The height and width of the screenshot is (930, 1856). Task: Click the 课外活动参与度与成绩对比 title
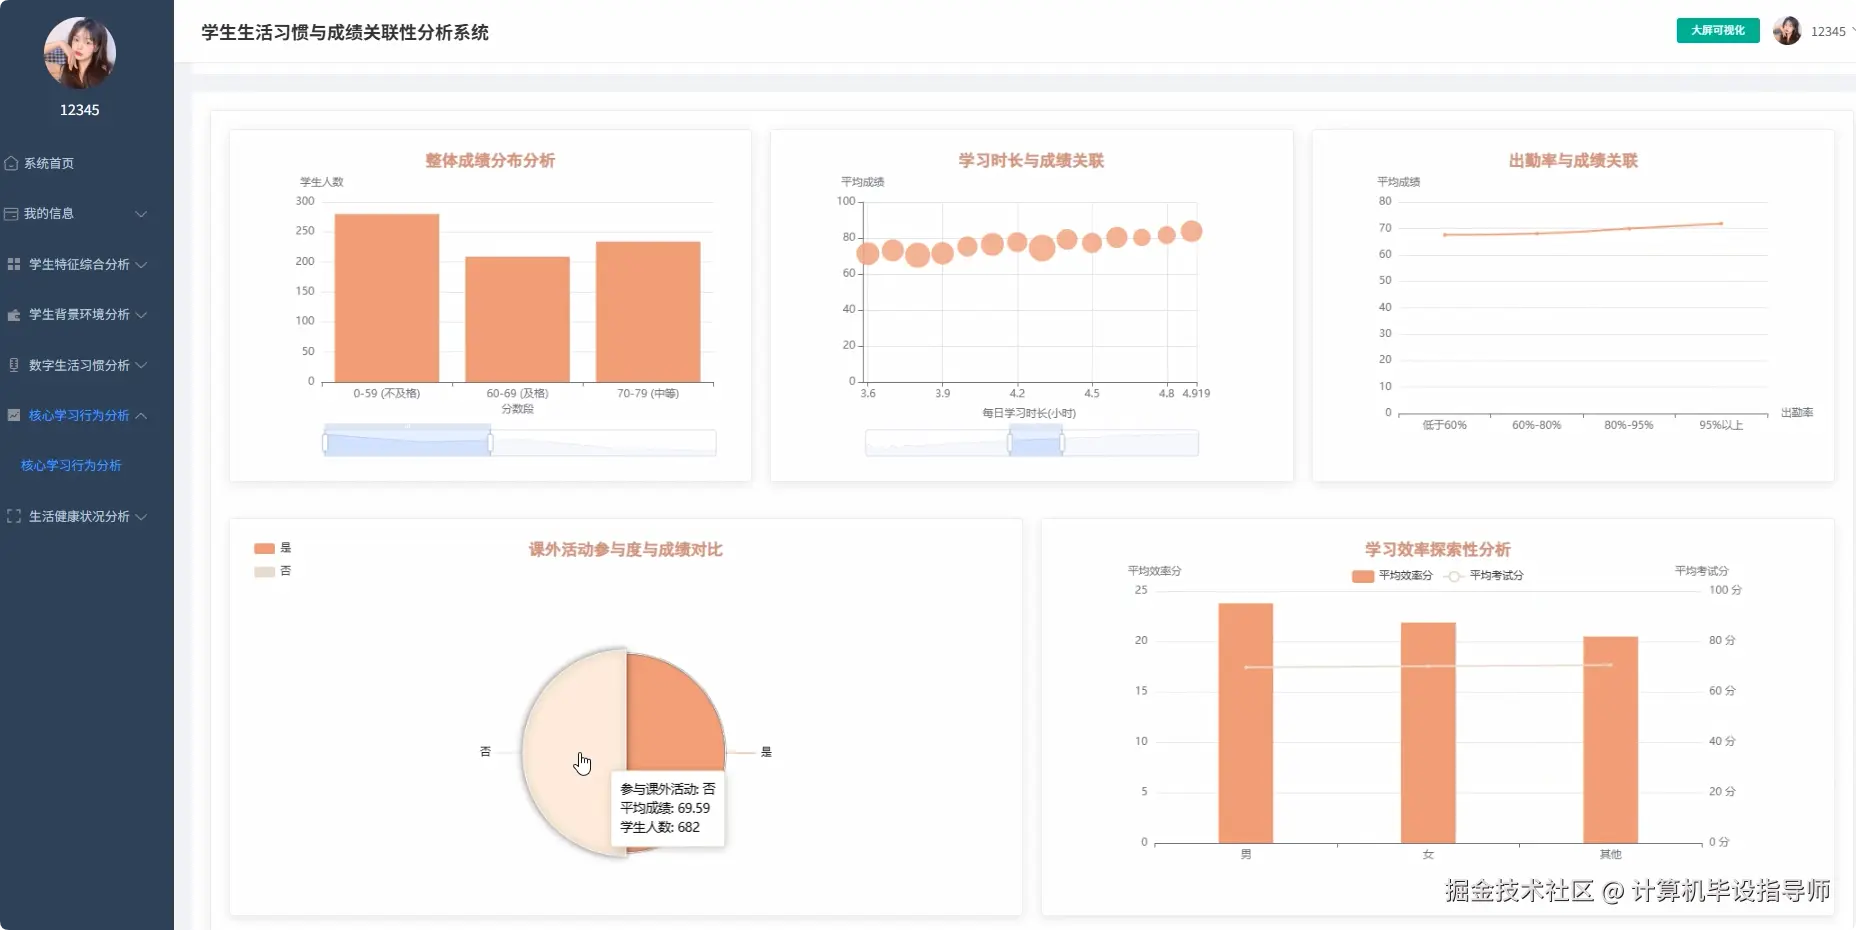click(x=626, y=549)
